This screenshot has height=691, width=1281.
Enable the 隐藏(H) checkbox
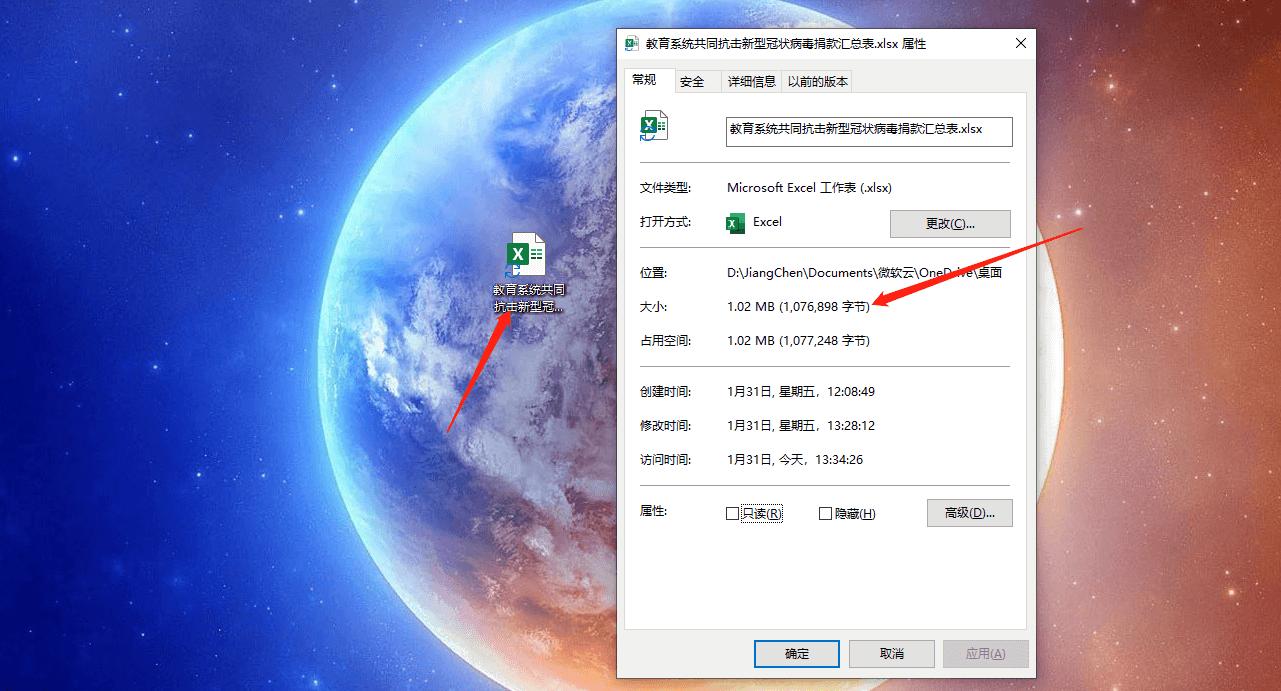click(825, 512)
